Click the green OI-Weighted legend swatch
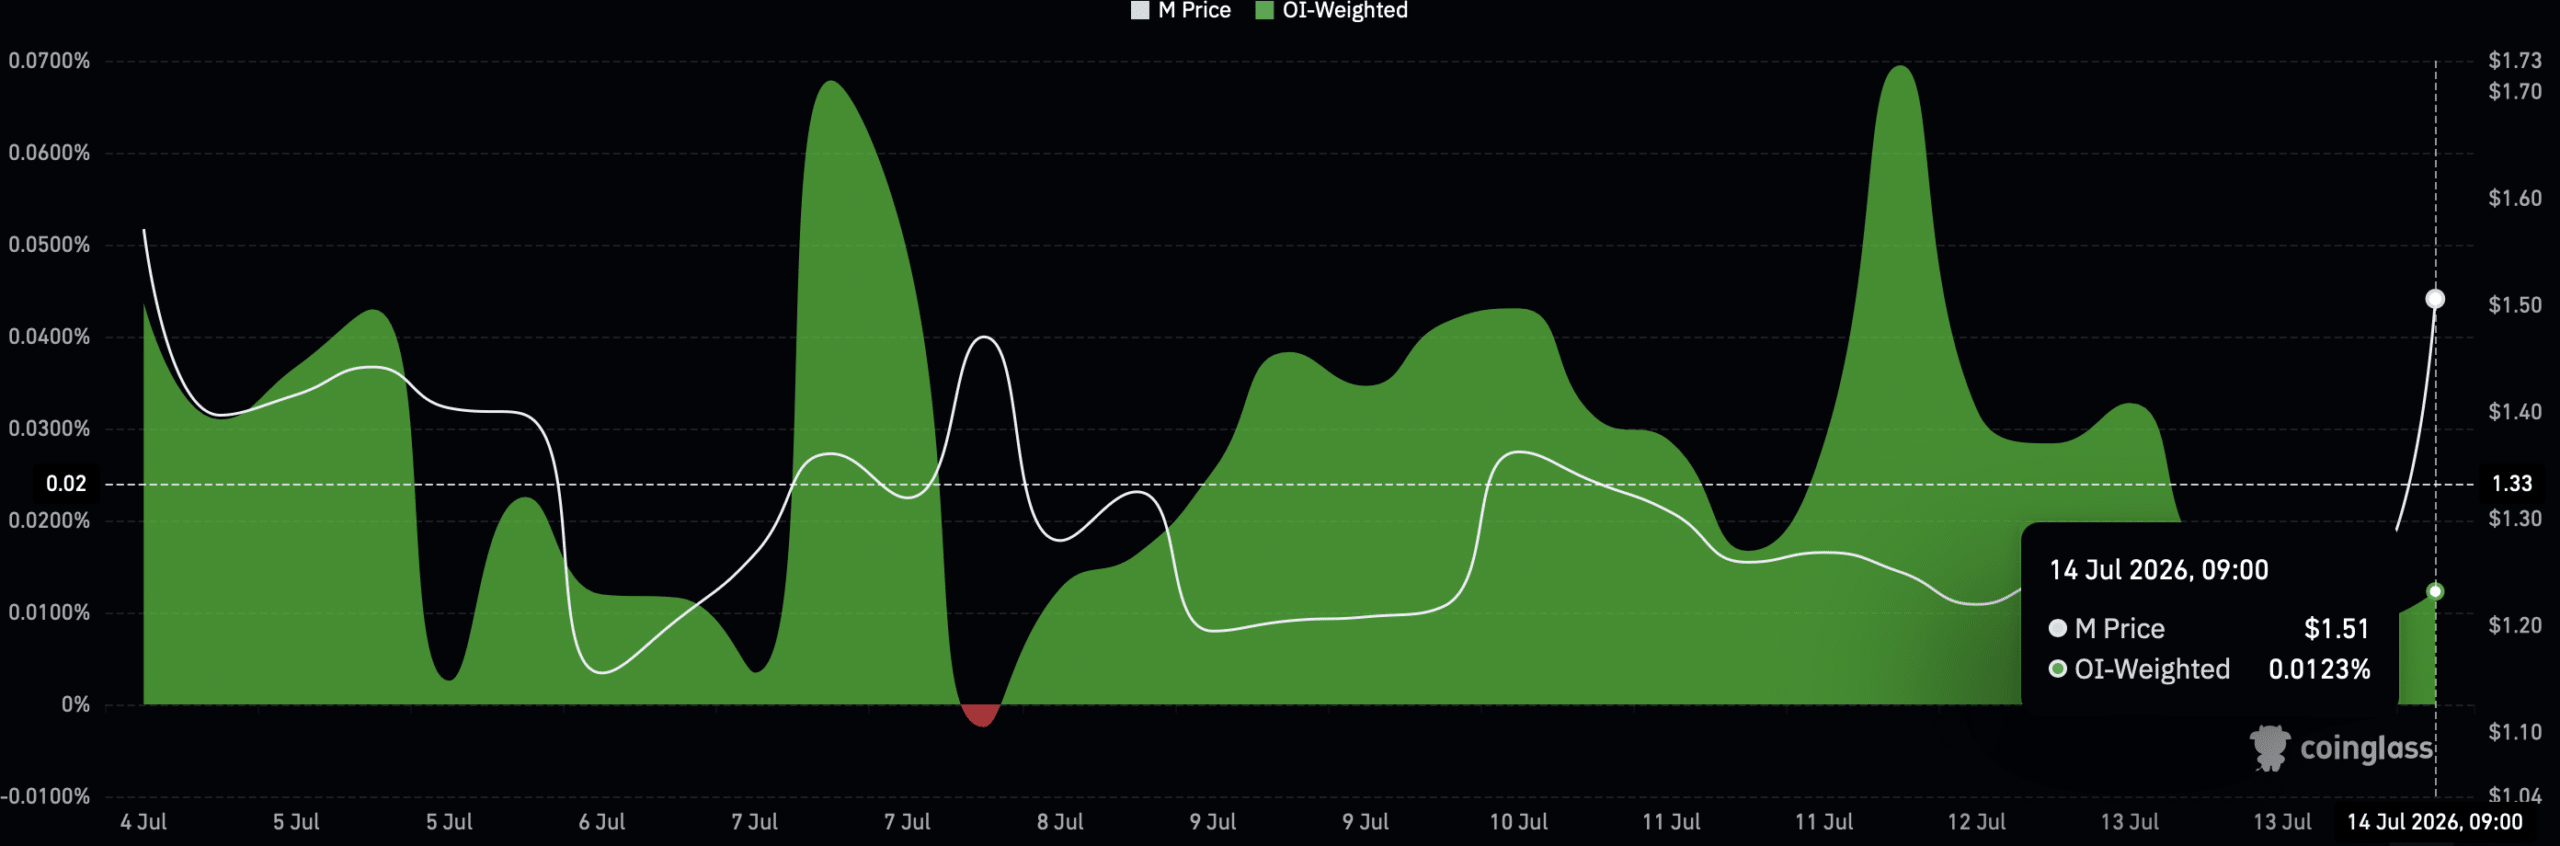This screenshot has height=846, width=2560. click(x=1264, y=11)
